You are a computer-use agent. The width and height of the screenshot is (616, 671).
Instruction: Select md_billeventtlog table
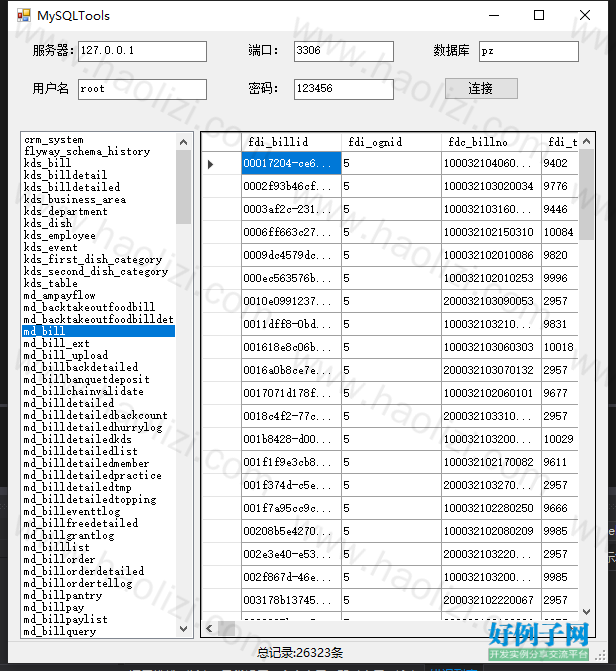click(x=98, y=511)
